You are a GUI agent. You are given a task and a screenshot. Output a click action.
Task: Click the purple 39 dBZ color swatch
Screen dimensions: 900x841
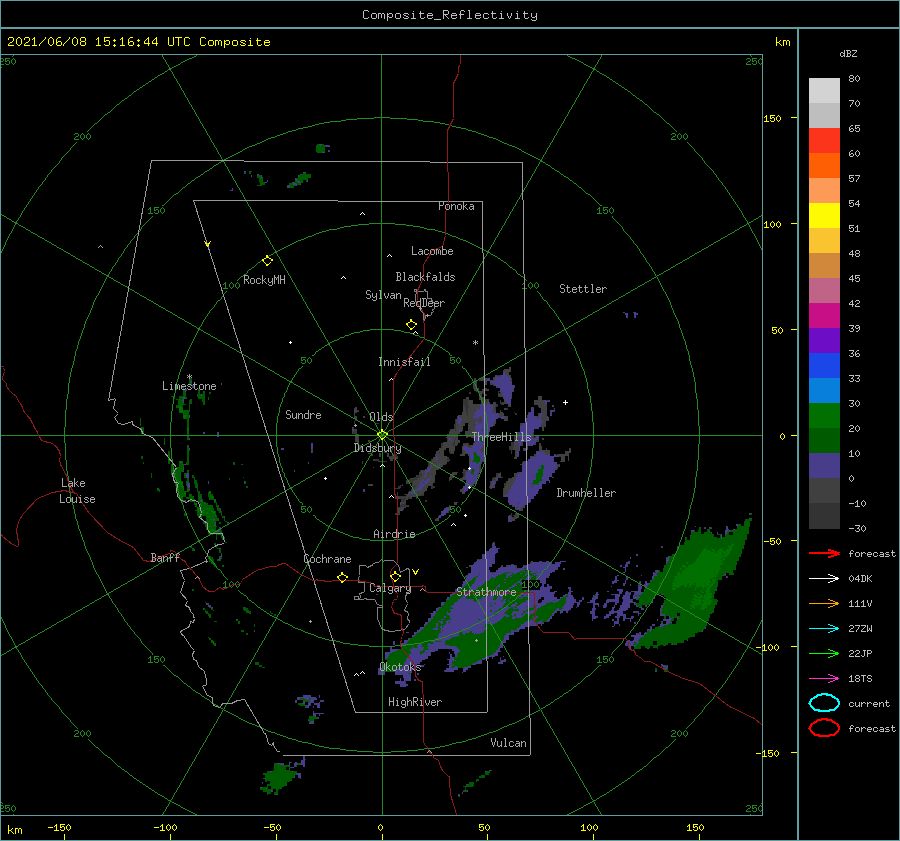(824, 340)
